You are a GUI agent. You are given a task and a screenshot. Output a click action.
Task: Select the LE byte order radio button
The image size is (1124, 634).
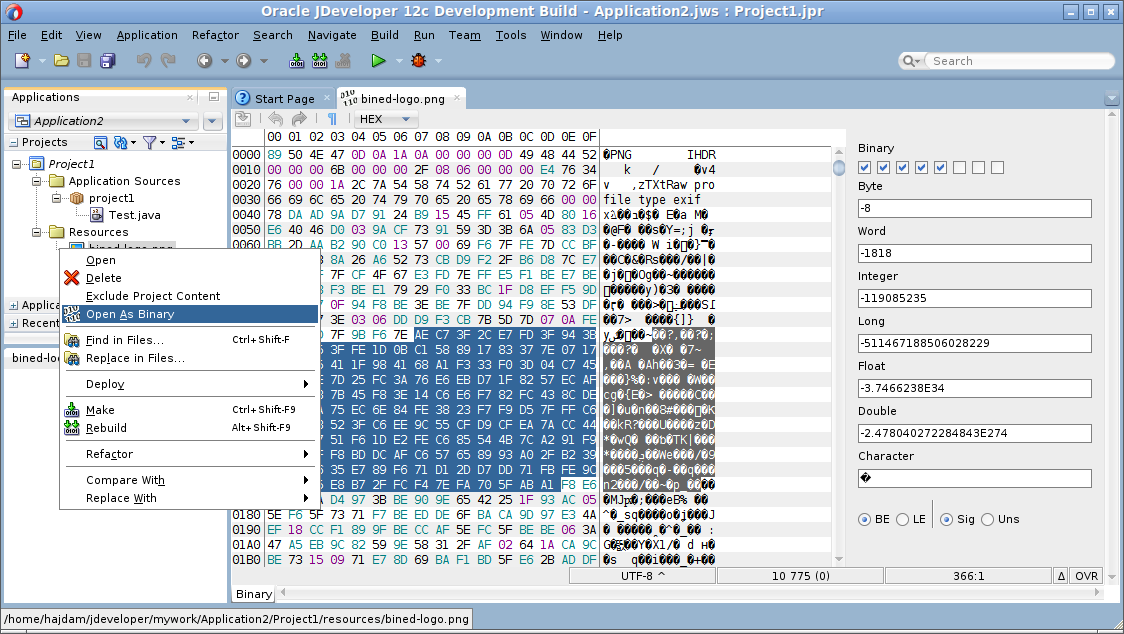click(902, 519)
